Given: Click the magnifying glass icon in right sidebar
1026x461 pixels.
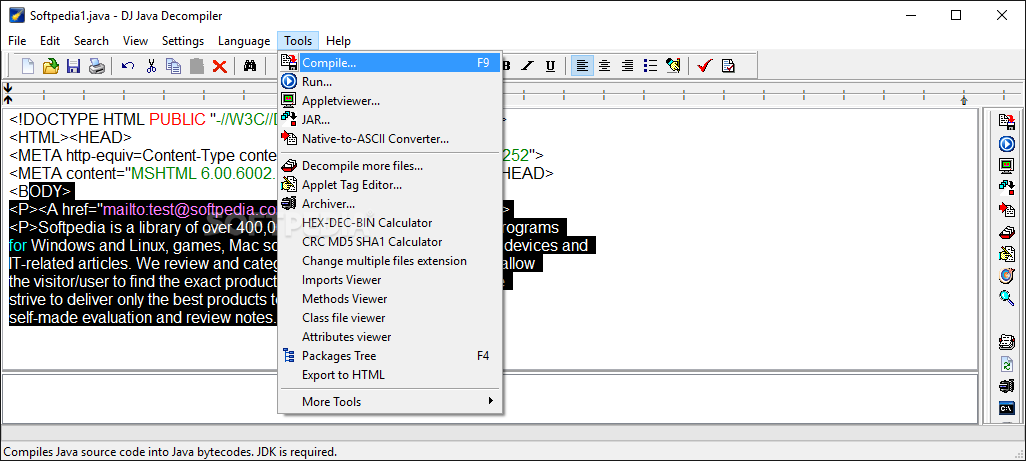Looking at the screenshot, I should (1006, 298).
